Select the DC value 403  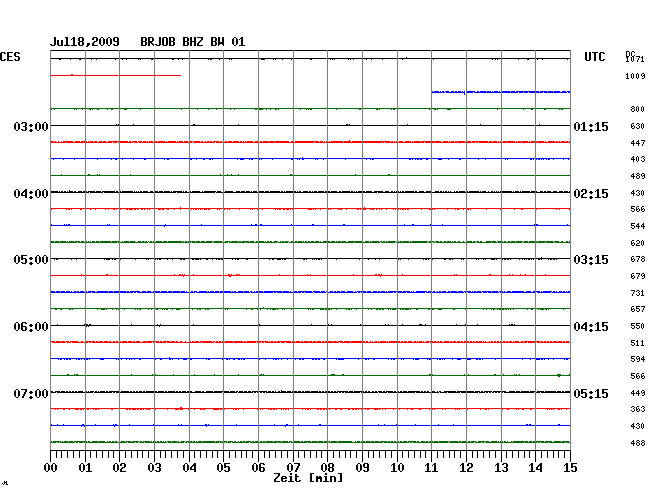(x=638, y=159)
